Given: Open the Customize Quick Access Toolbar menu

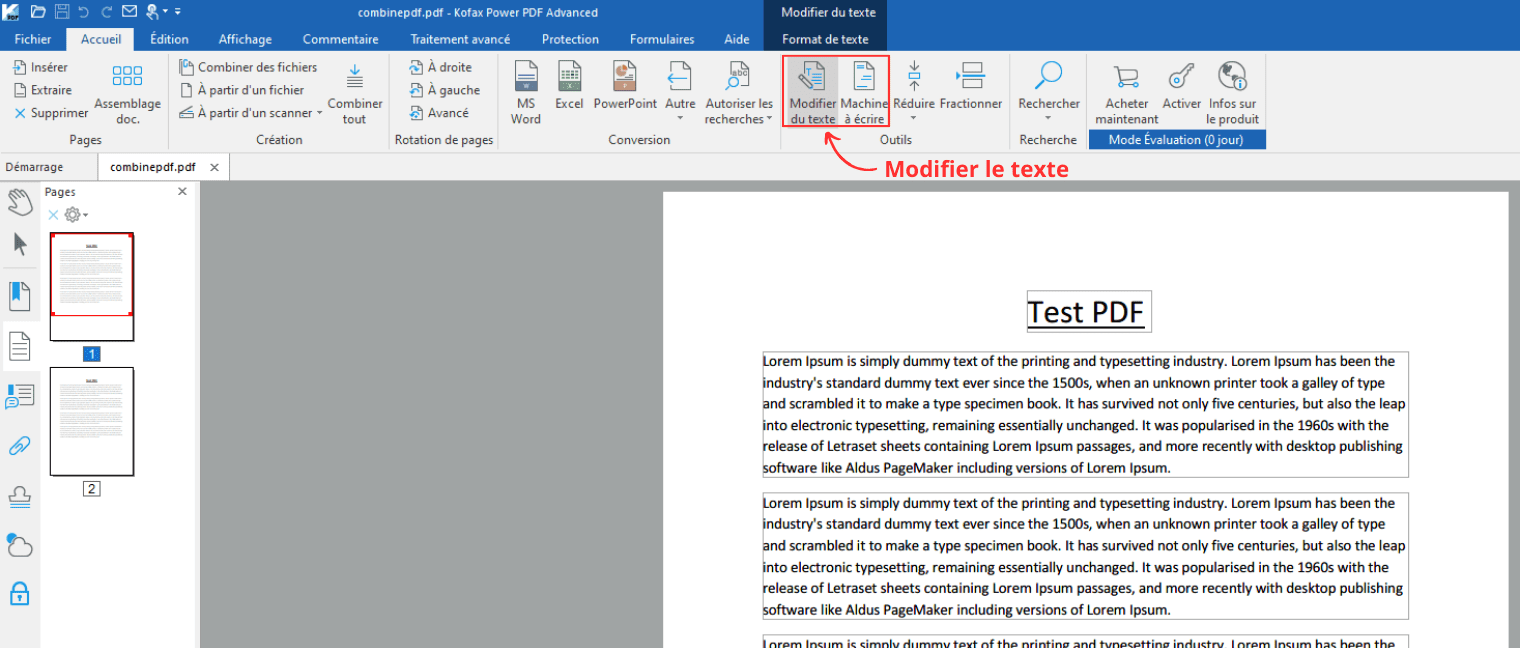Looking at the screenshot, I should pyautogui.click(x=178, y=12).
